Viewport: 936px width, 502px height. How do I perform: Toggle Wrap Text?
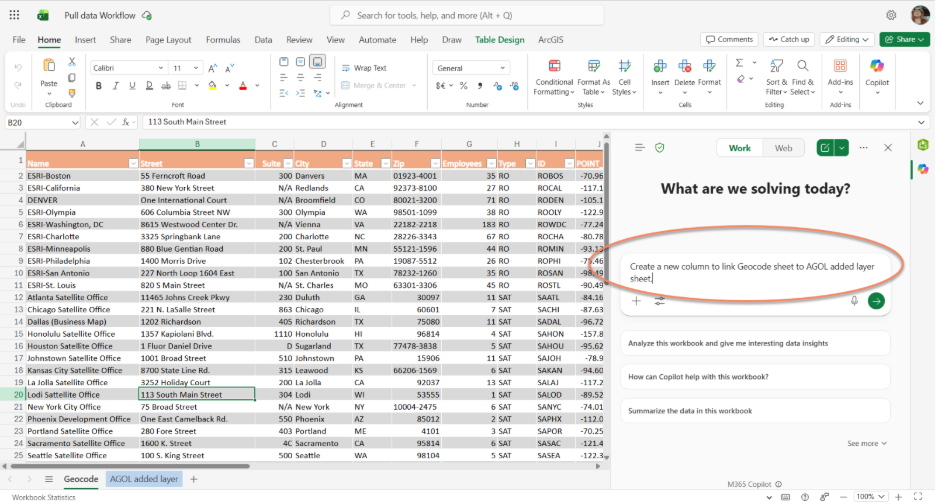click(364, 68)
